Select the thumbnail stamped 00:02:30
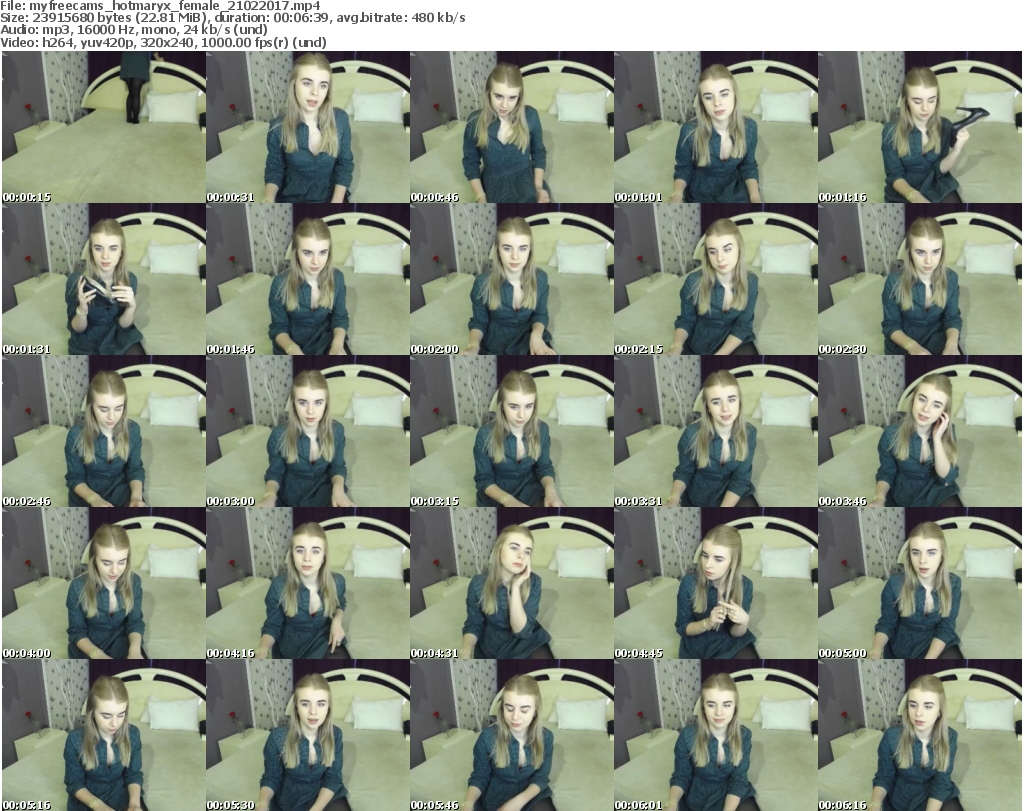 click(920, 279)
